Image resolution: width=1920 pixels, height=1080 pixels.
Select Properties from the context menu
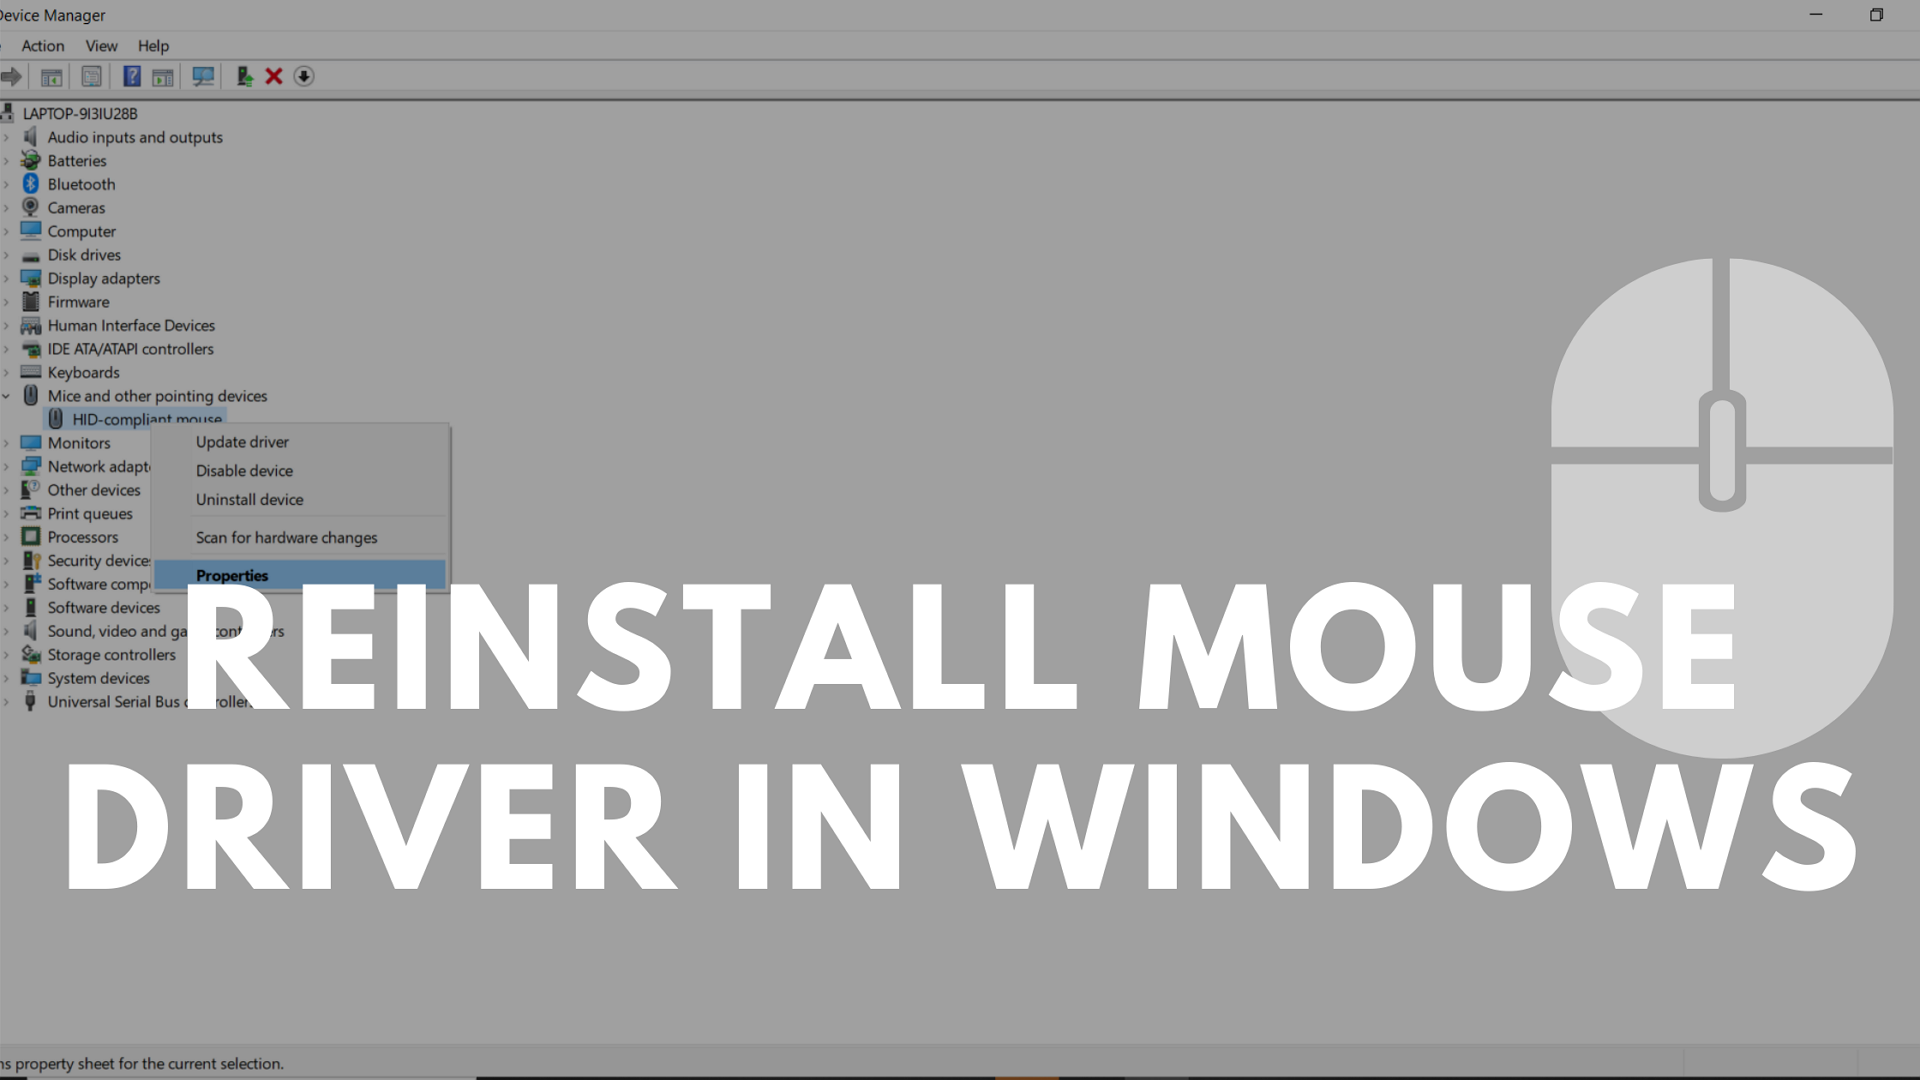click(x=231, y=575)
